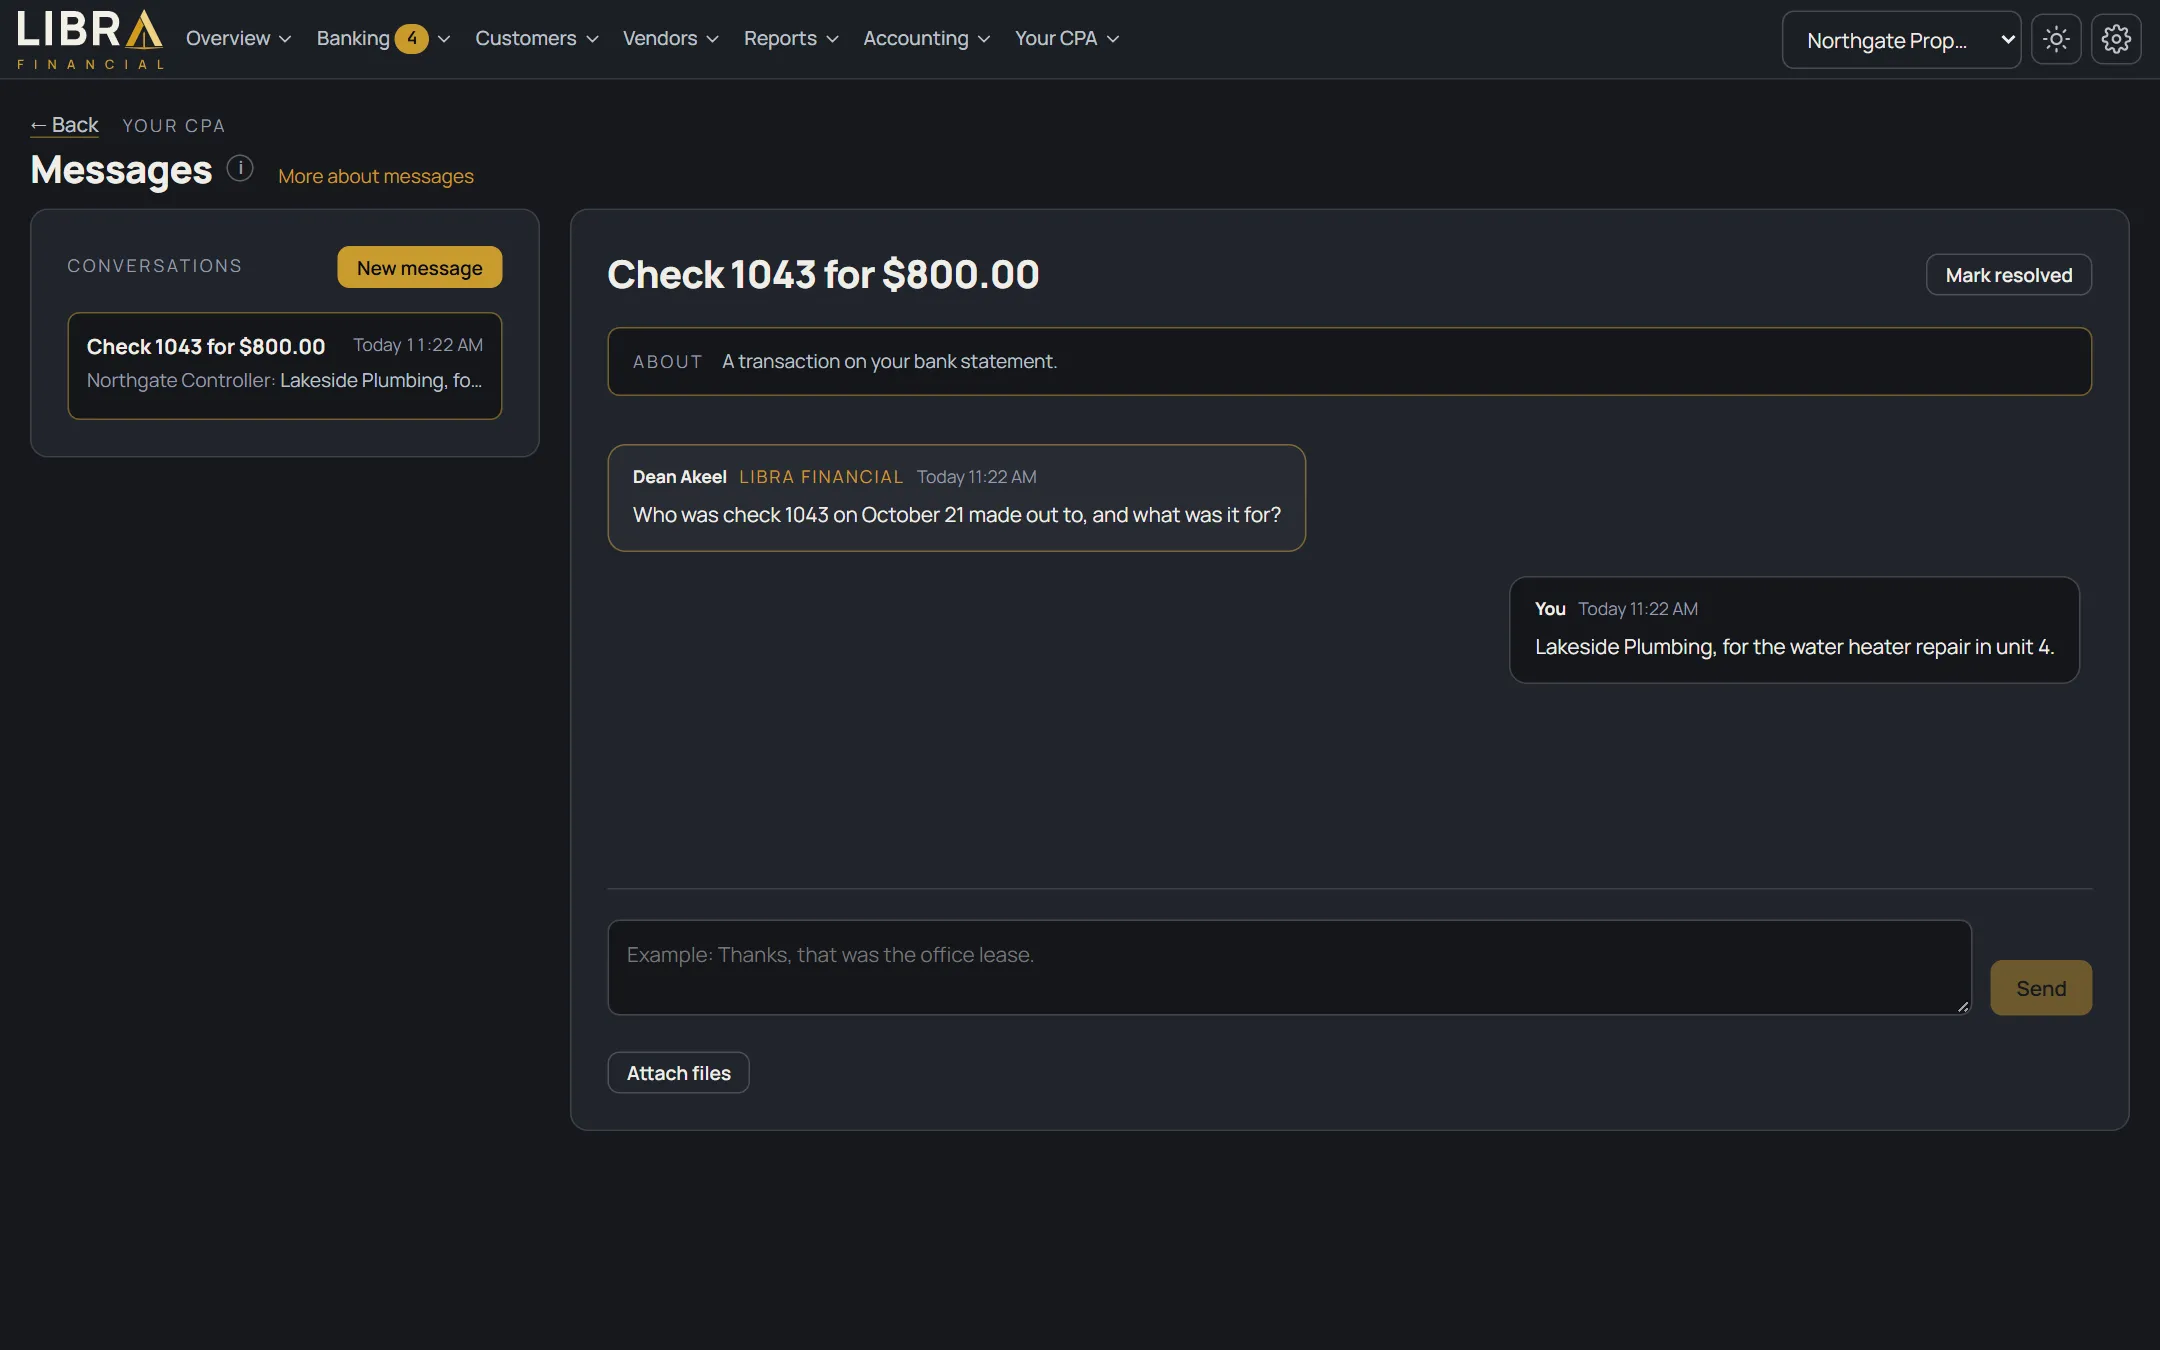Open the Reports menu
The height and width of the screenshot is (1350, 2160).
[790, 38]
